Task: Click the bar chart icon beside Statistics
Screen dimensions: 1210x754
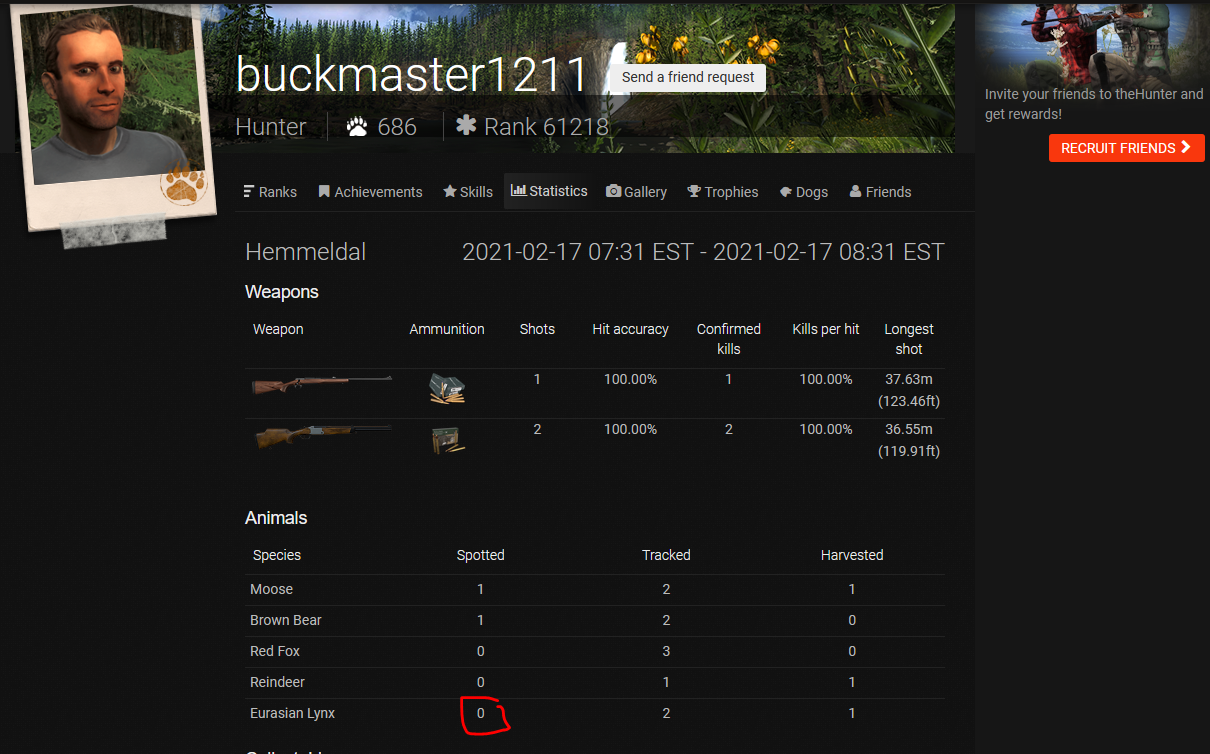Action: (518, 190)
